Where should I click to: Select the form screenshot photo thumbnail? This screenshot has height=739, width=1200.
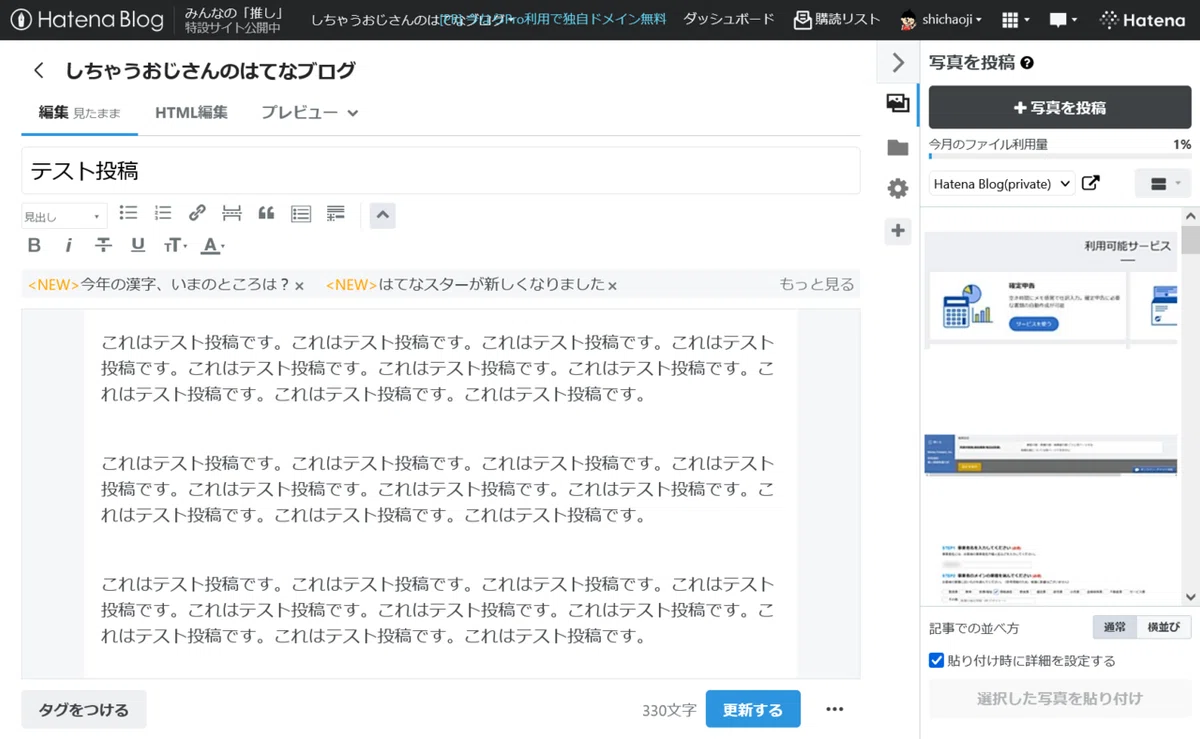click(x=1052, y=574)
